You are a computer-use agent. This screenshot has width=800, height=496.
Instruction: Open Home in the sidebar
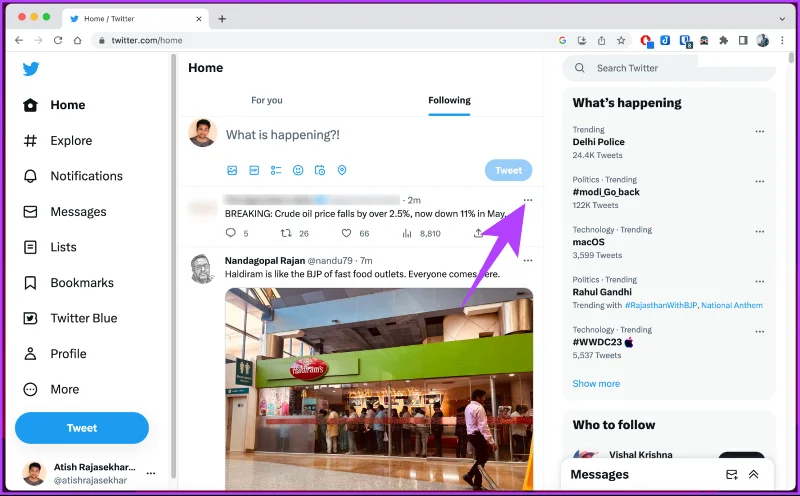54,105
